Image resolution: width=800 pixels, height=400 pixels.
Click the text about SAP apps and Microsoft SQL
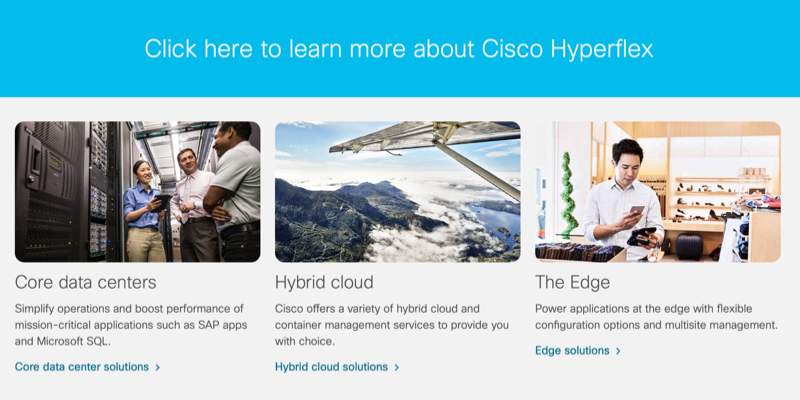(131, 325)
